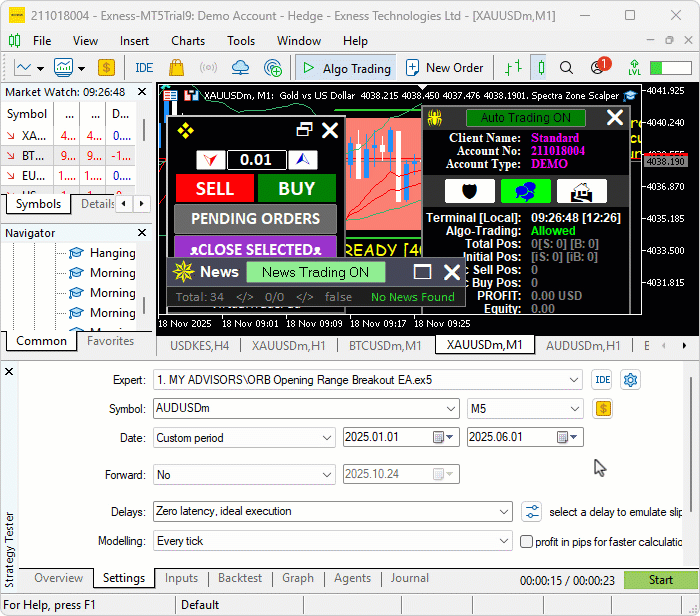Click the 0.01 lot size field
The width and height of the screenshot is (700, 616).
pos(256,160)
